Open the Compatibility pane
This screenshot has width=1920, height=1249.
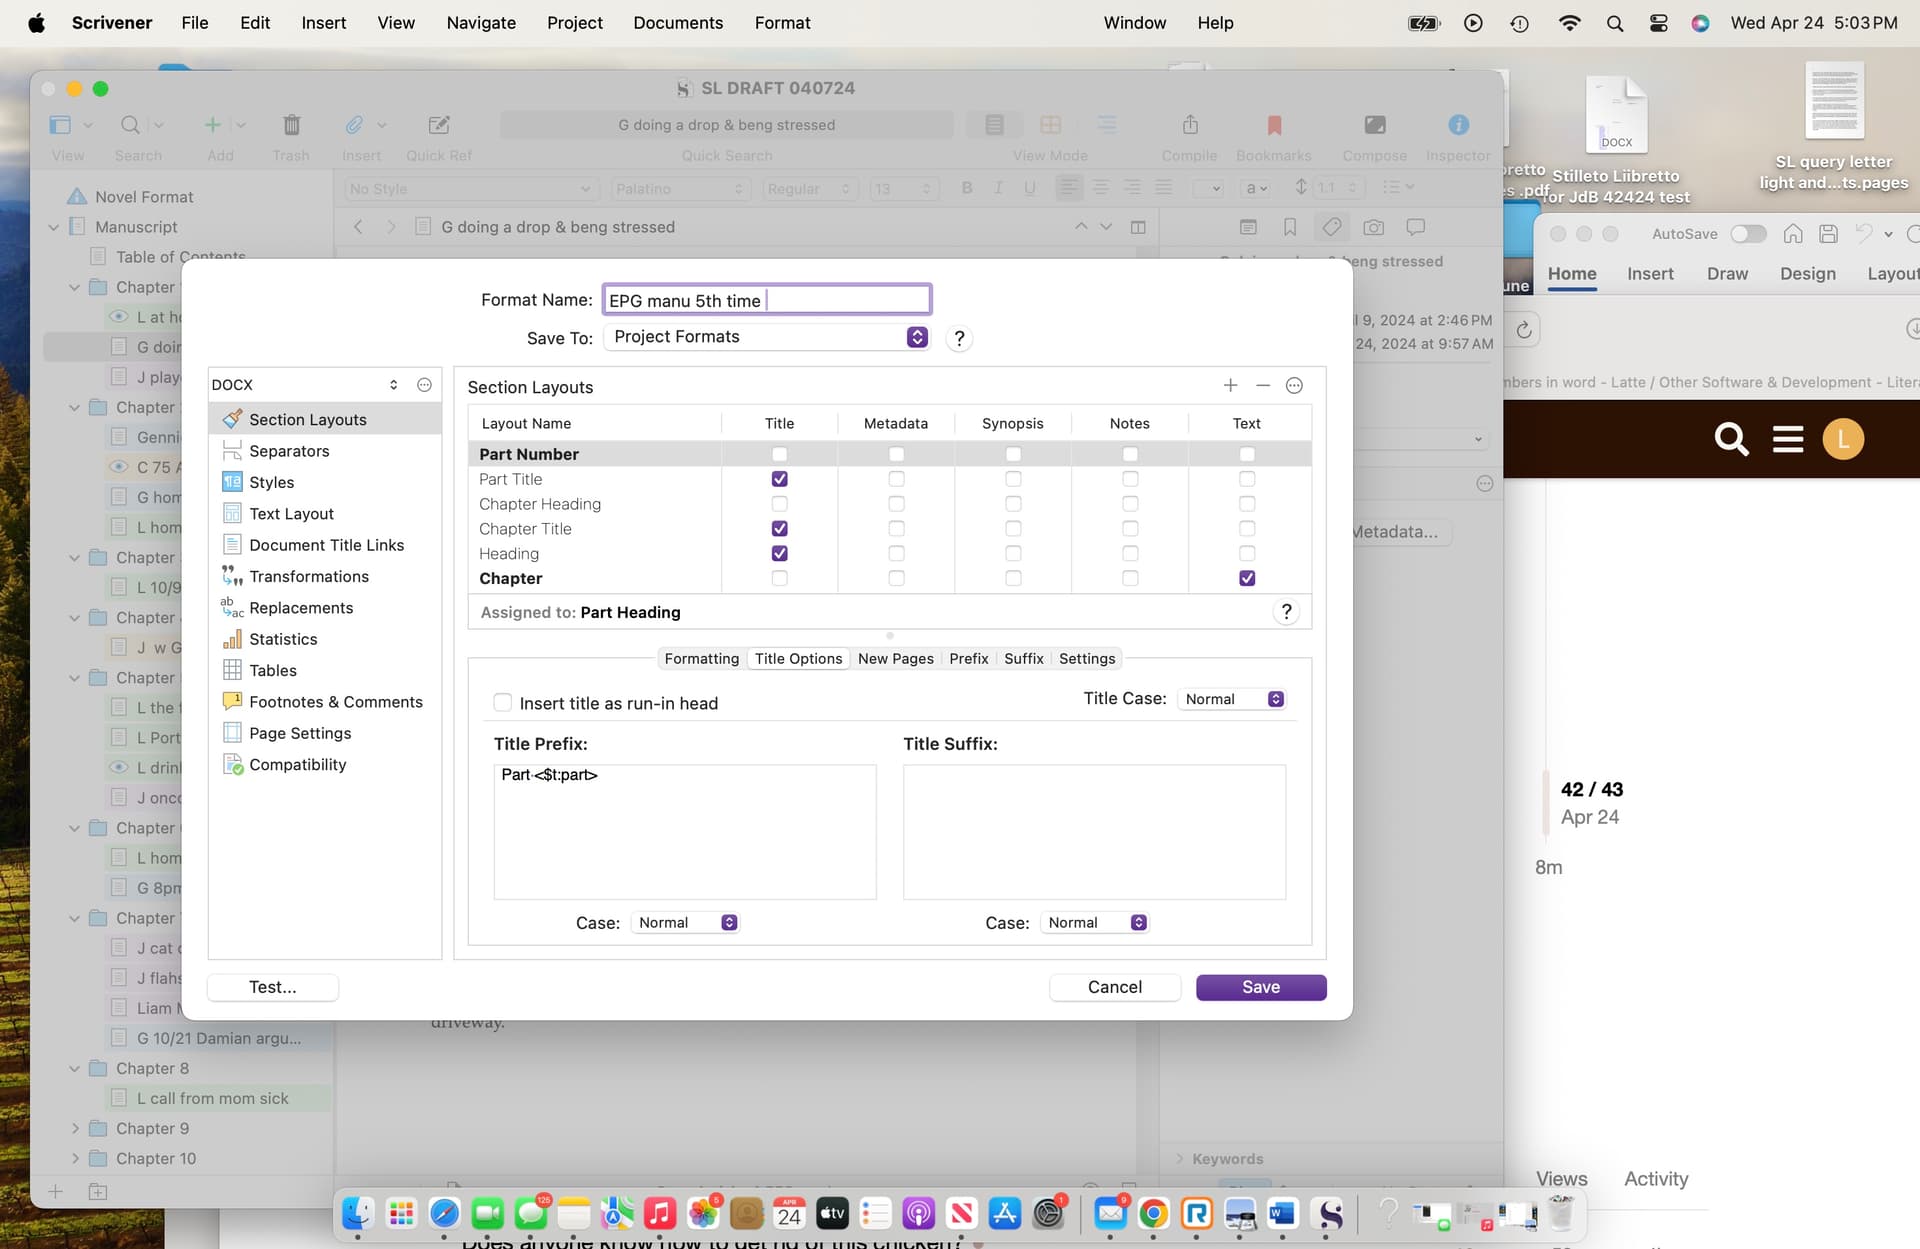coord(297,764)
